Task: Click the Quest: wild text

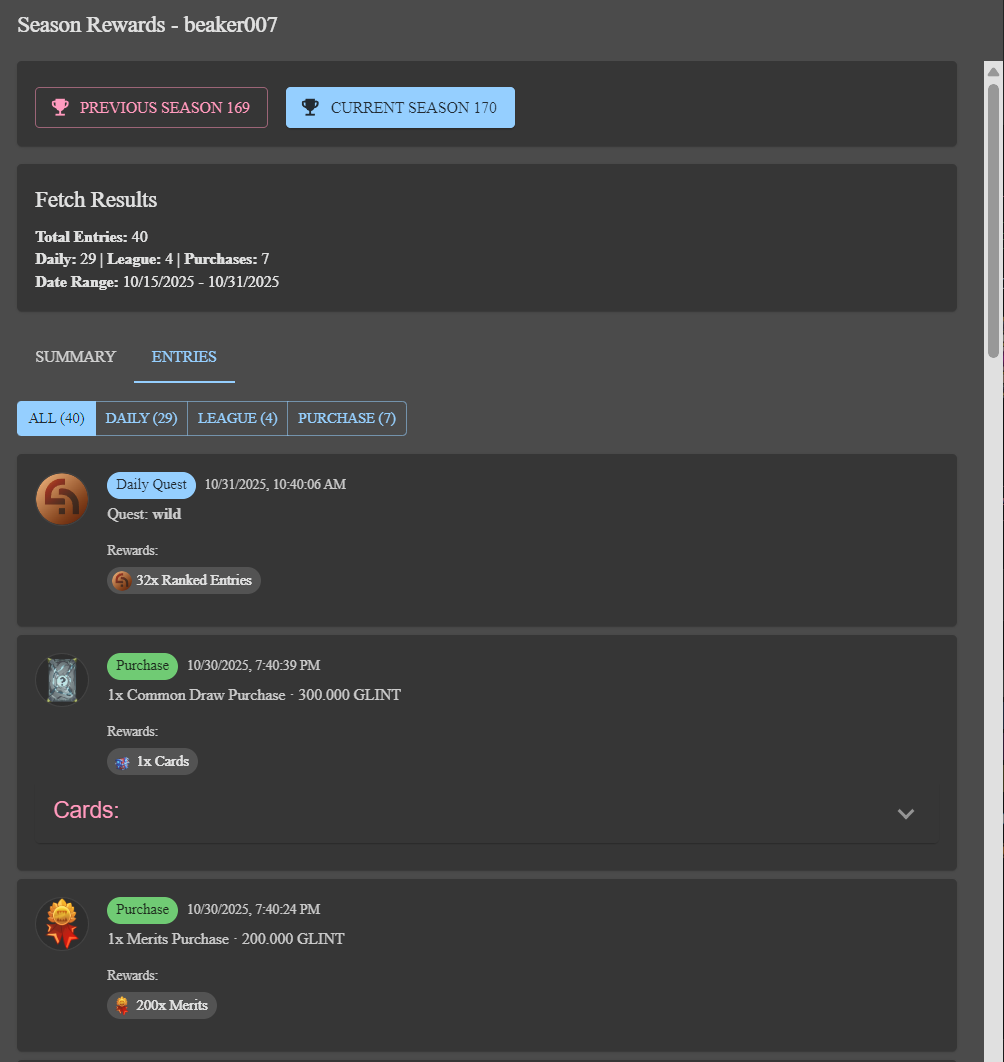Action: pyautogui.click(x=144, y=515)
